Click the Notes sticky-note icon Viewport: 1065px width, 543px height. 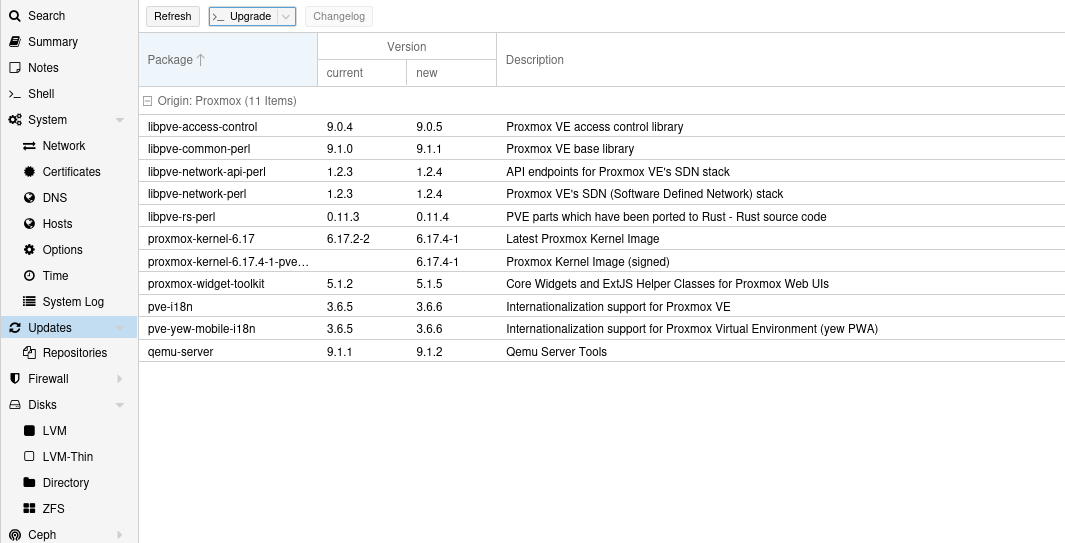(x=15, y=68)
